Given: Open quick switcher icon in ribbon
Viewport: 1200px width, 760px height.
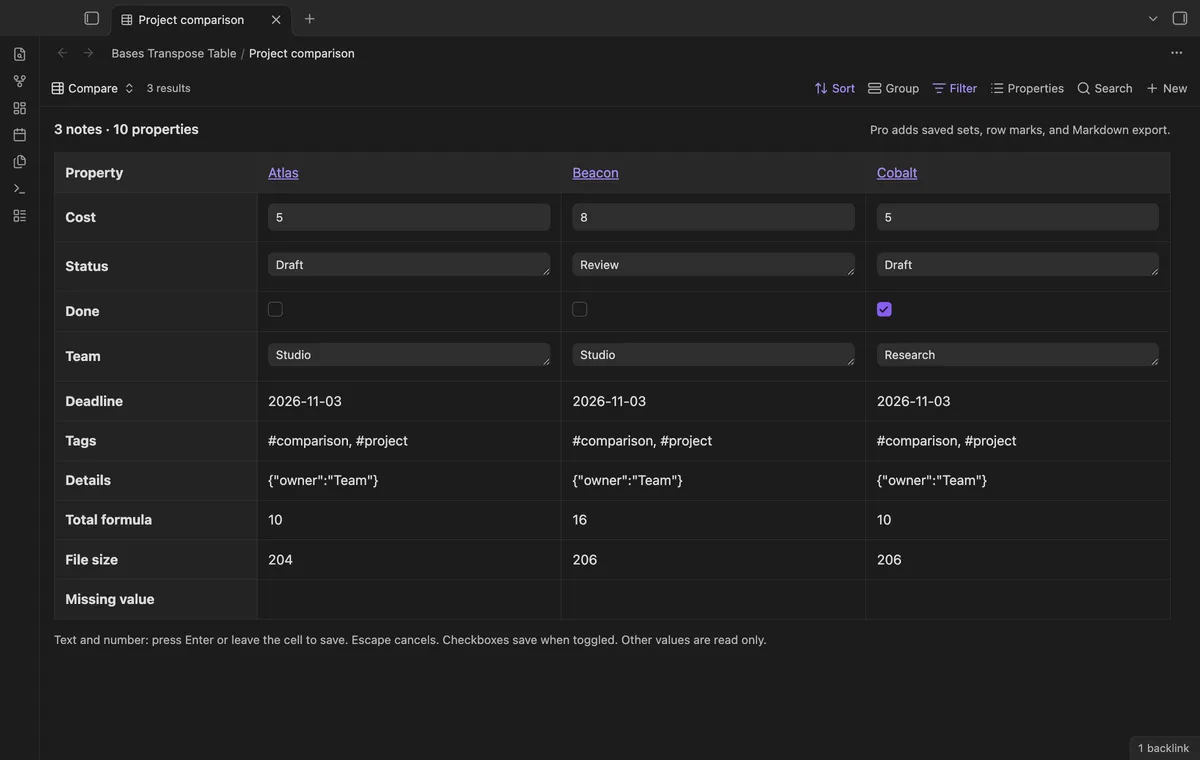Looking at the screenshot, I should (x=19, y=54).
